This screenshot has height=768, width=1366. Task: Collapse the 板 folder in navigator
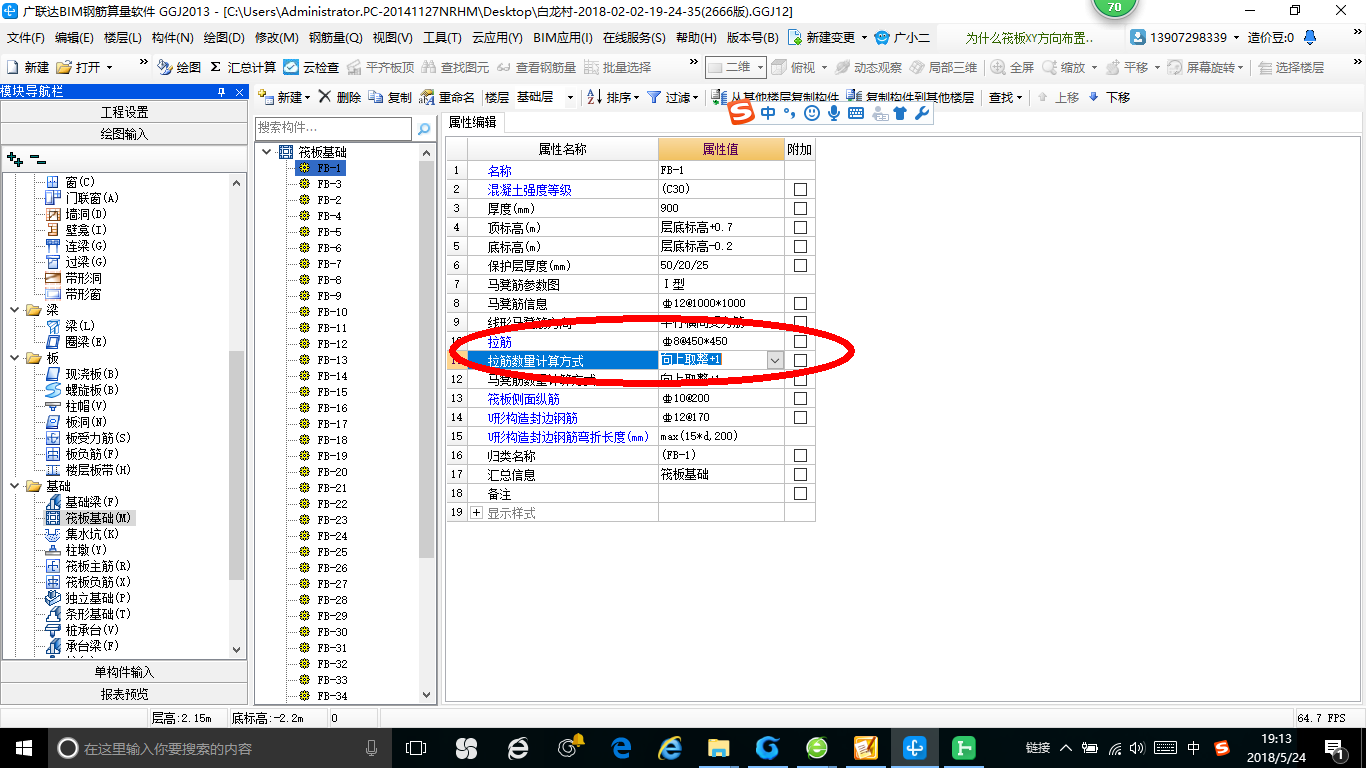pyautogui.click(x=15, y=358)
